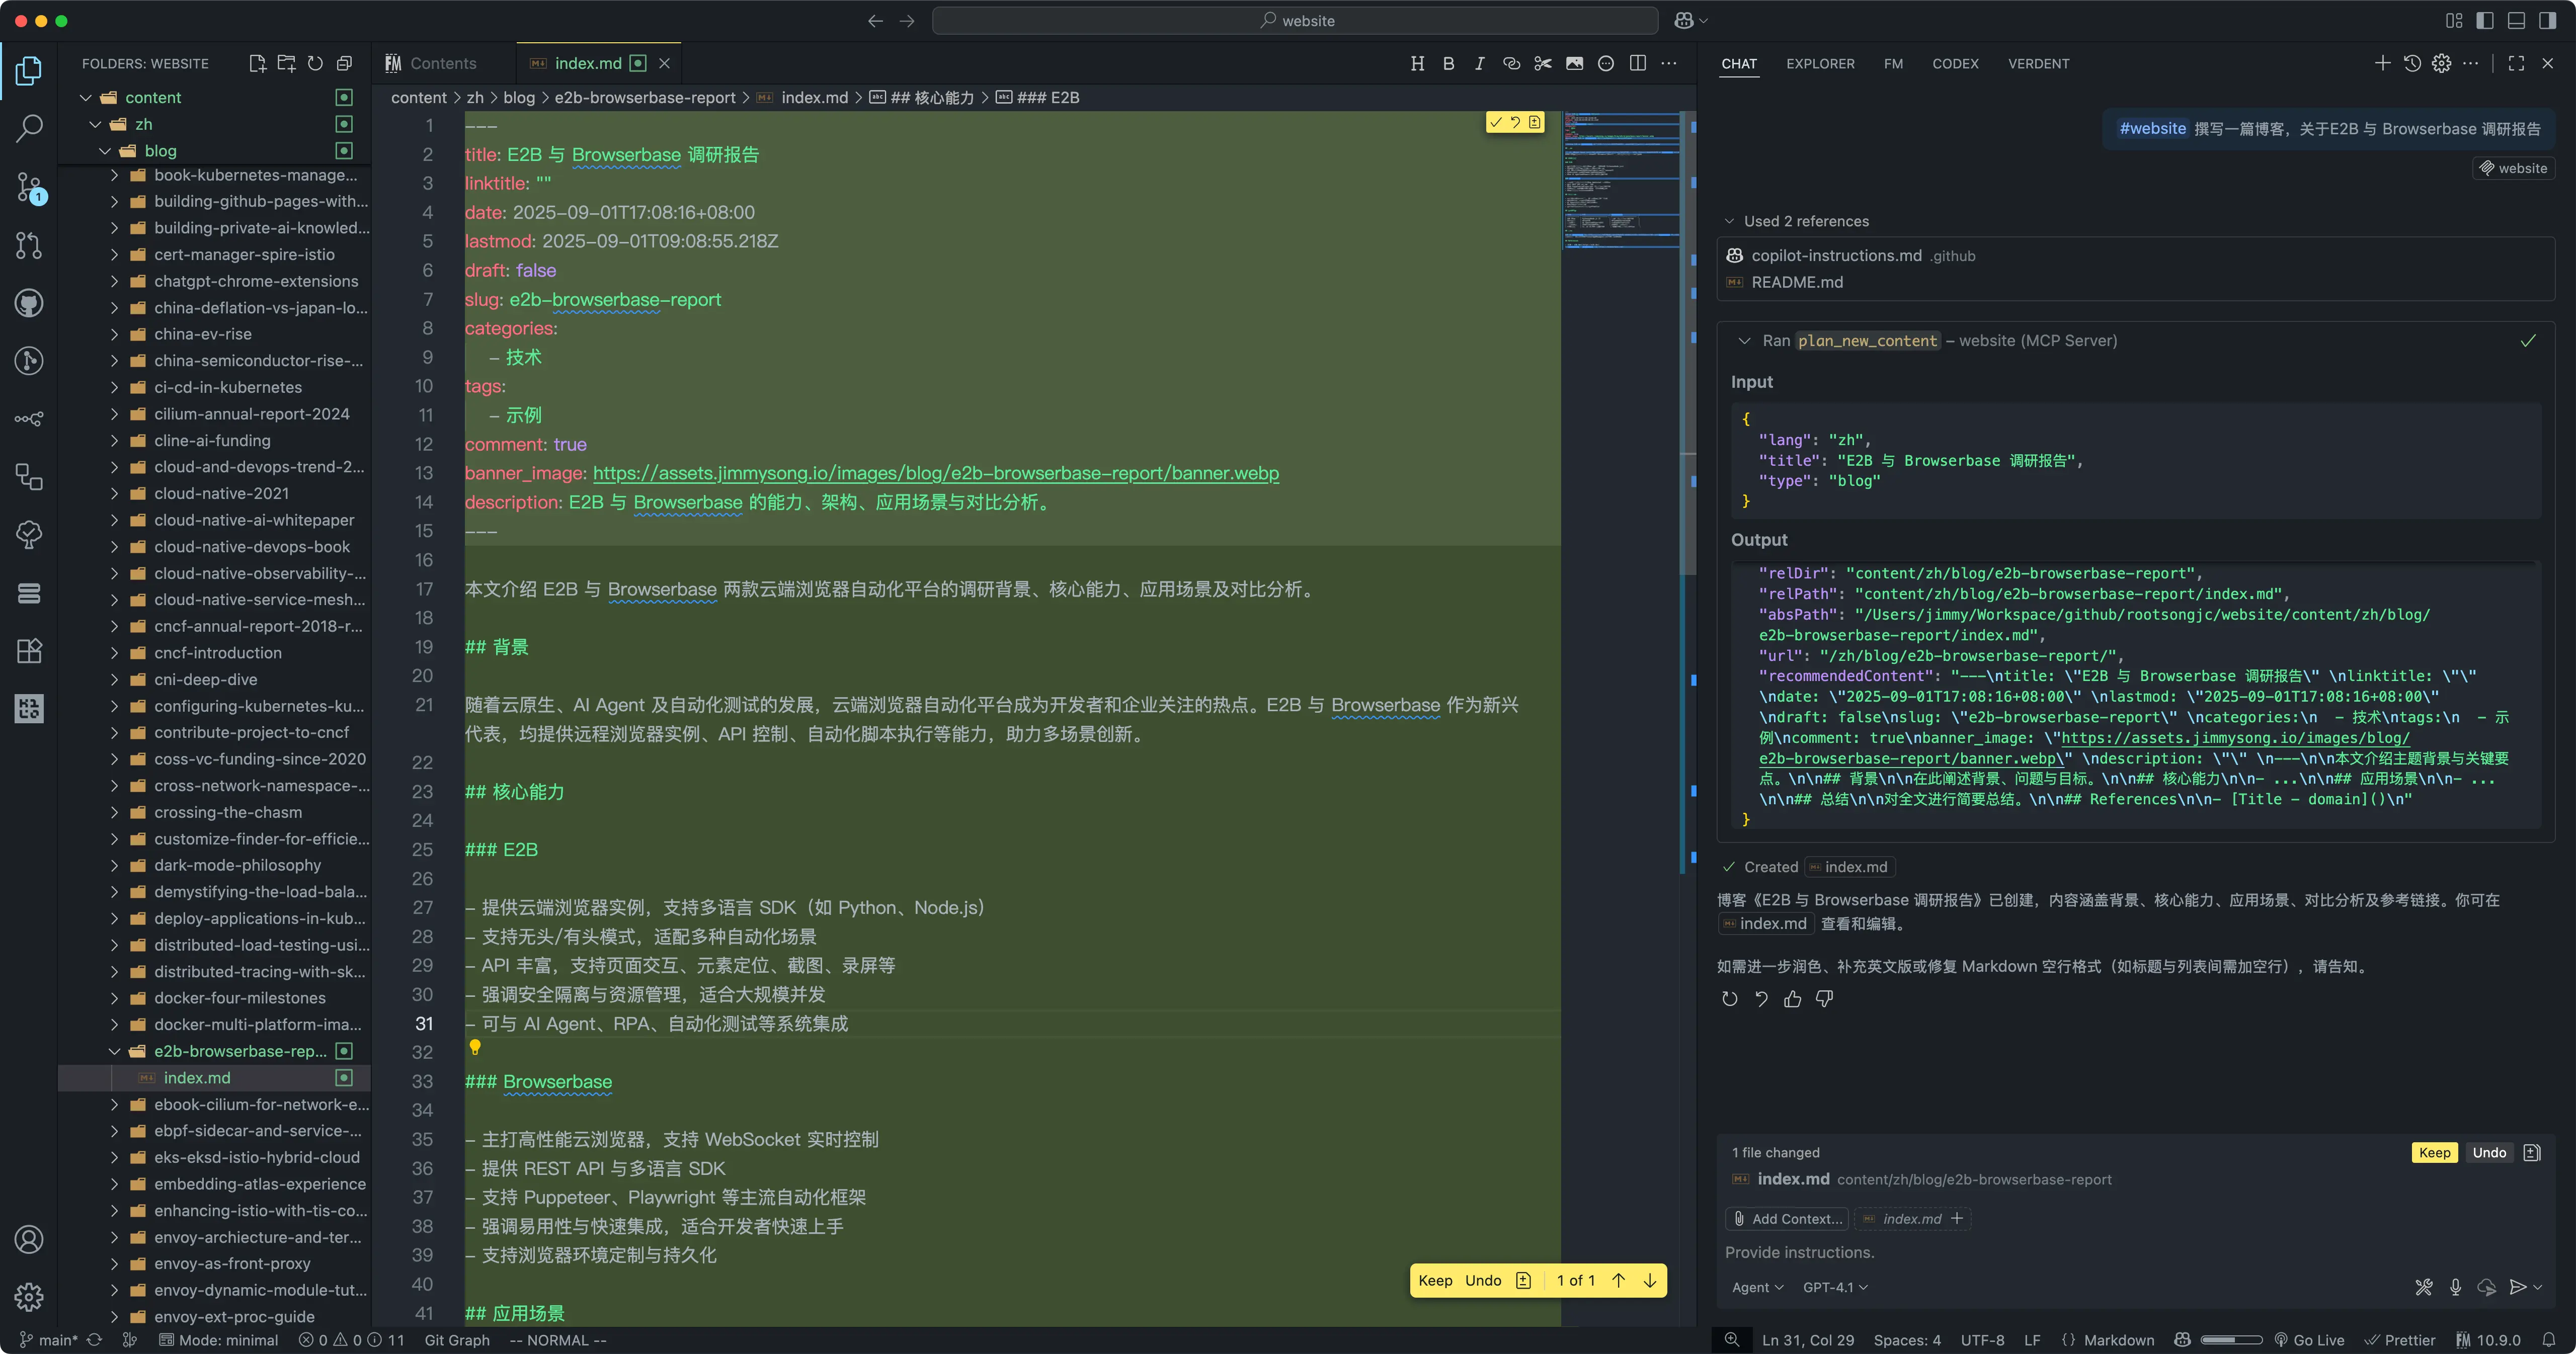2576x1354 pixels.
Task: Switch to FM panel tab
Action: coord(1892,63)
